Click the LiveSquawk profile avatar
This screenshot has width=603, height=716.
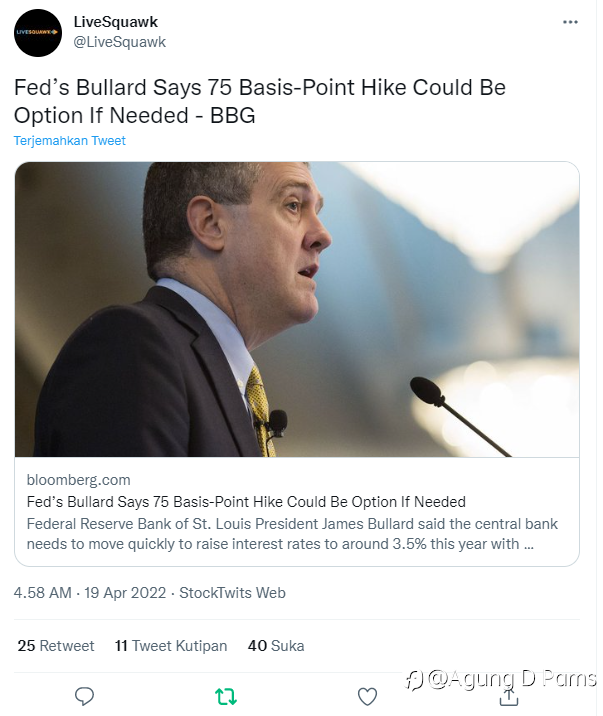coord(38,33)
